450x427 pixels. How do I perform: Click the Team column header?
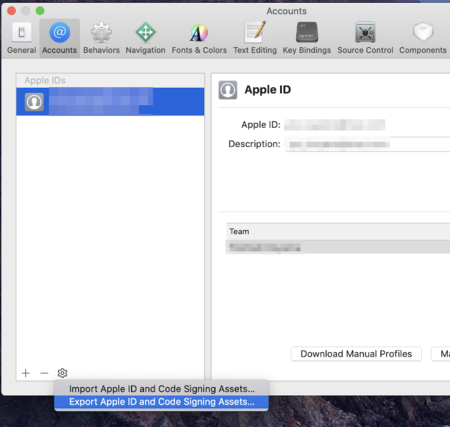[x=338, y=231]
